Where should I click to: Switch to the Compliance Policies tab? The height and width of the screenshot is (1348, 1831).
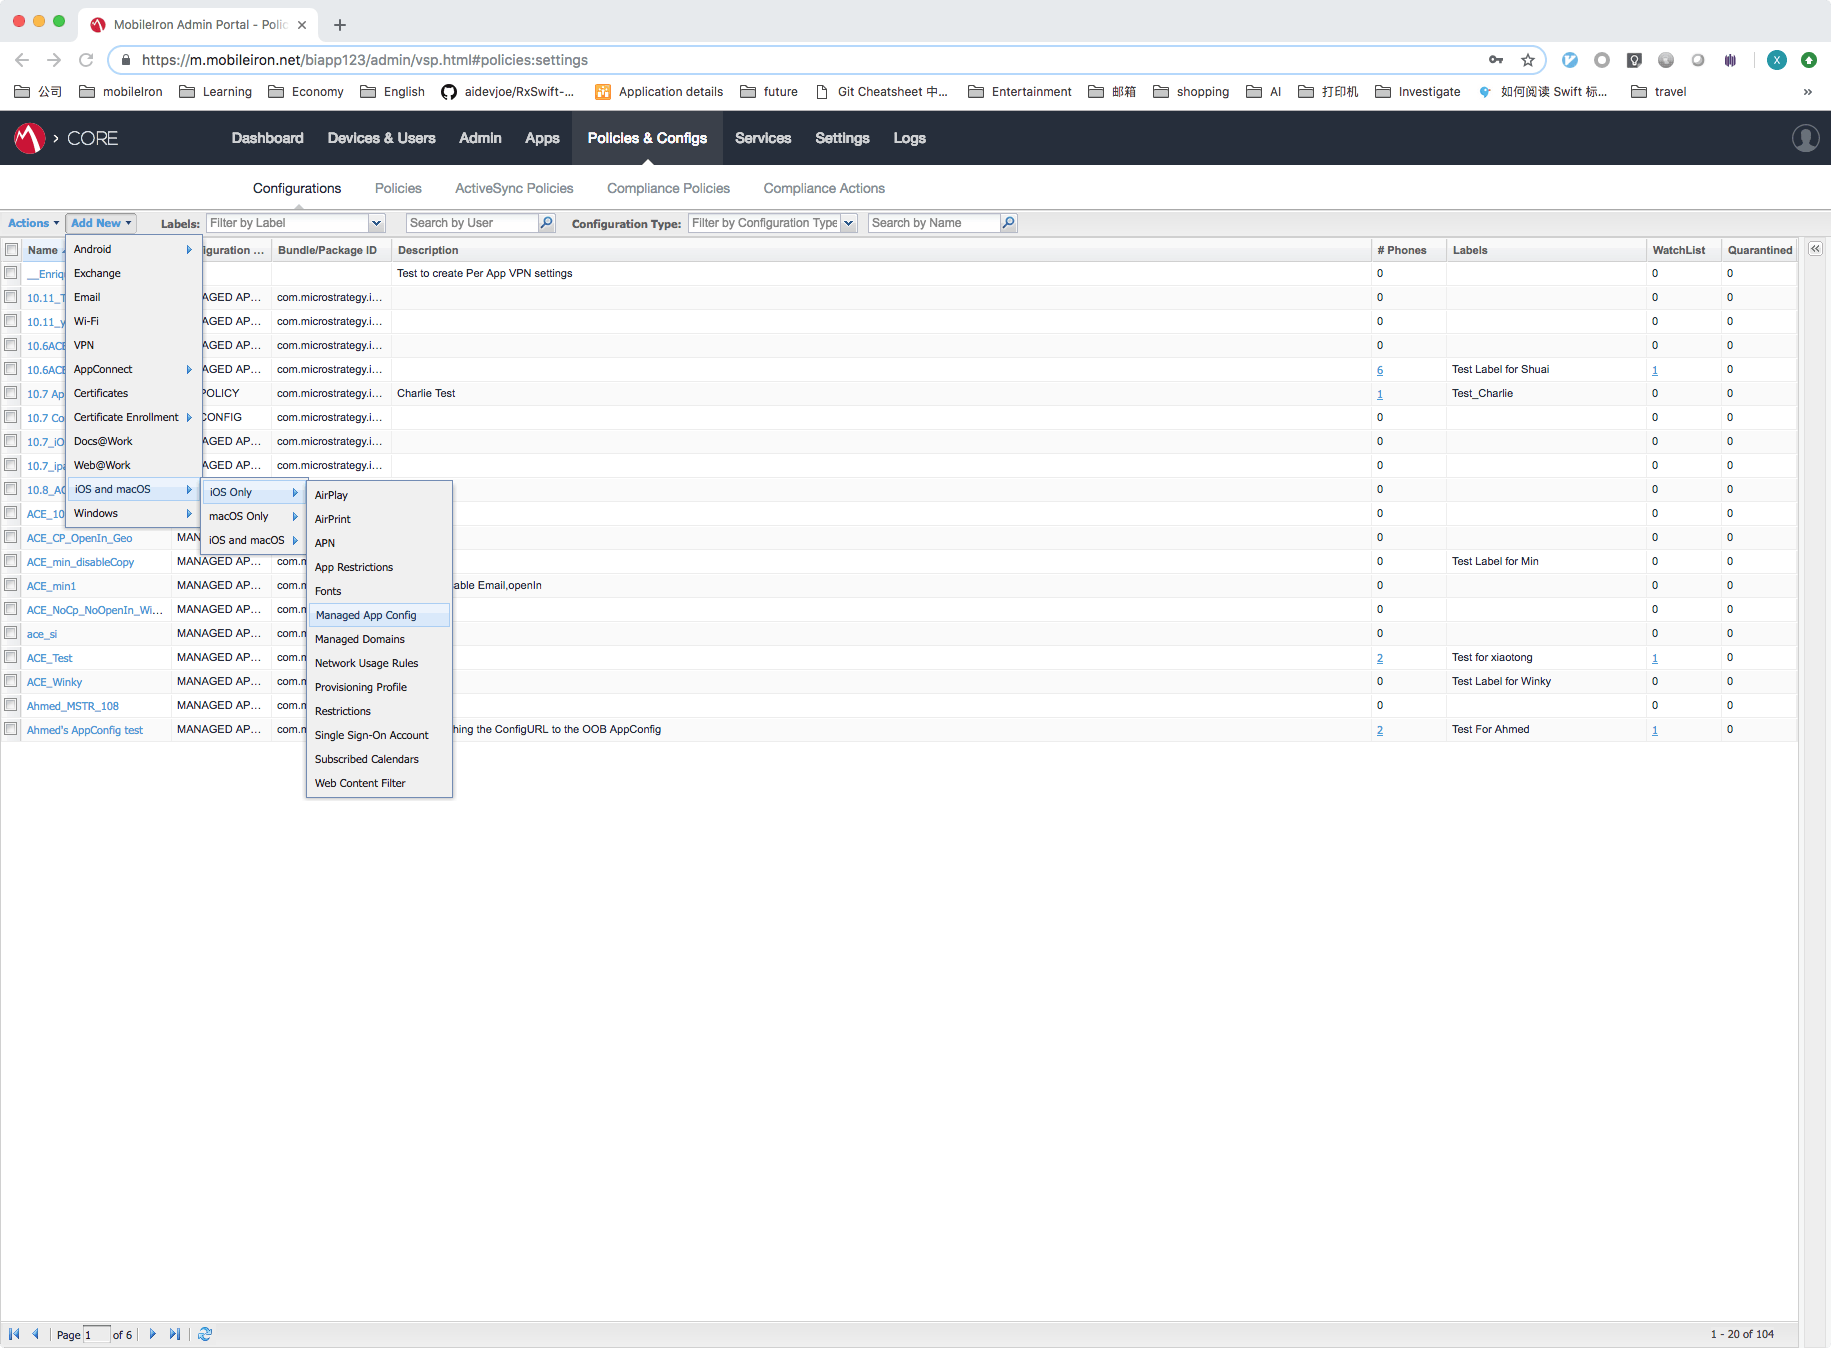[x=668, y=188]
